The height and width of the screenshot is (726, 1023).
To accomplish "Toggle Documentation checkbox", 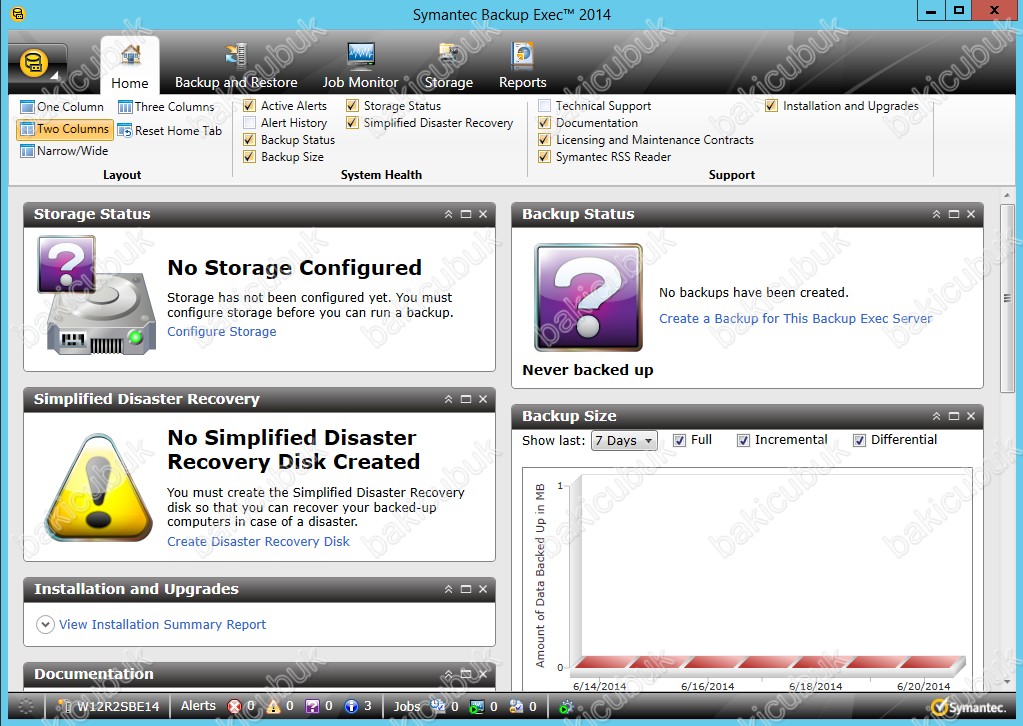I will click(544, 123).
